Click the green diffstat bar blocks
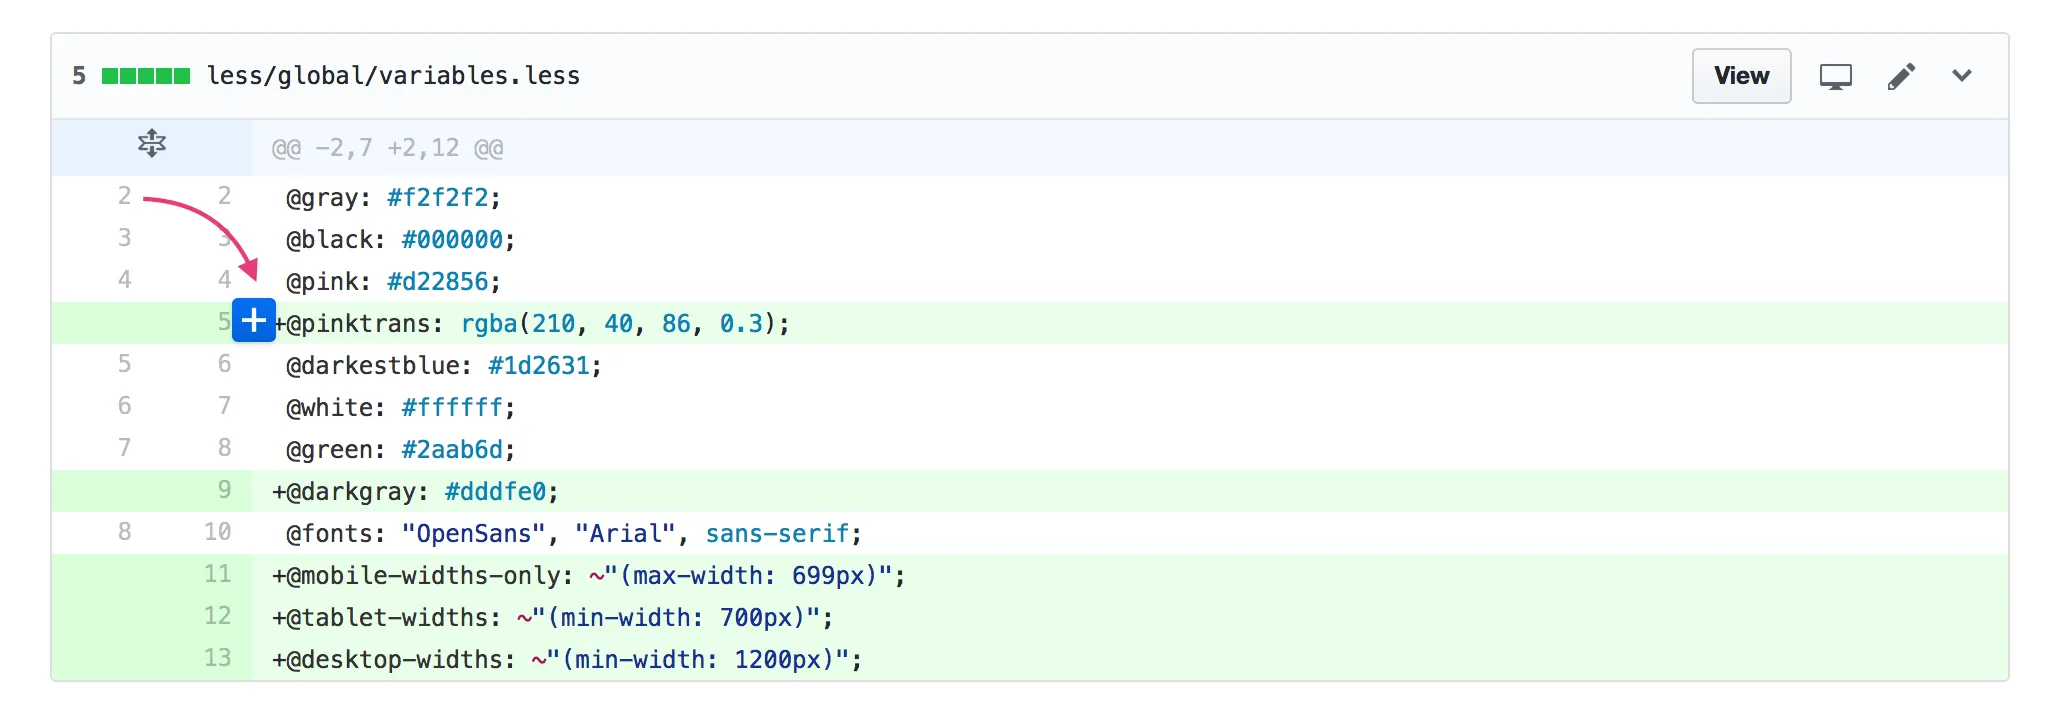Viewport: 2060px width, 705px height. tap(146, 76)
